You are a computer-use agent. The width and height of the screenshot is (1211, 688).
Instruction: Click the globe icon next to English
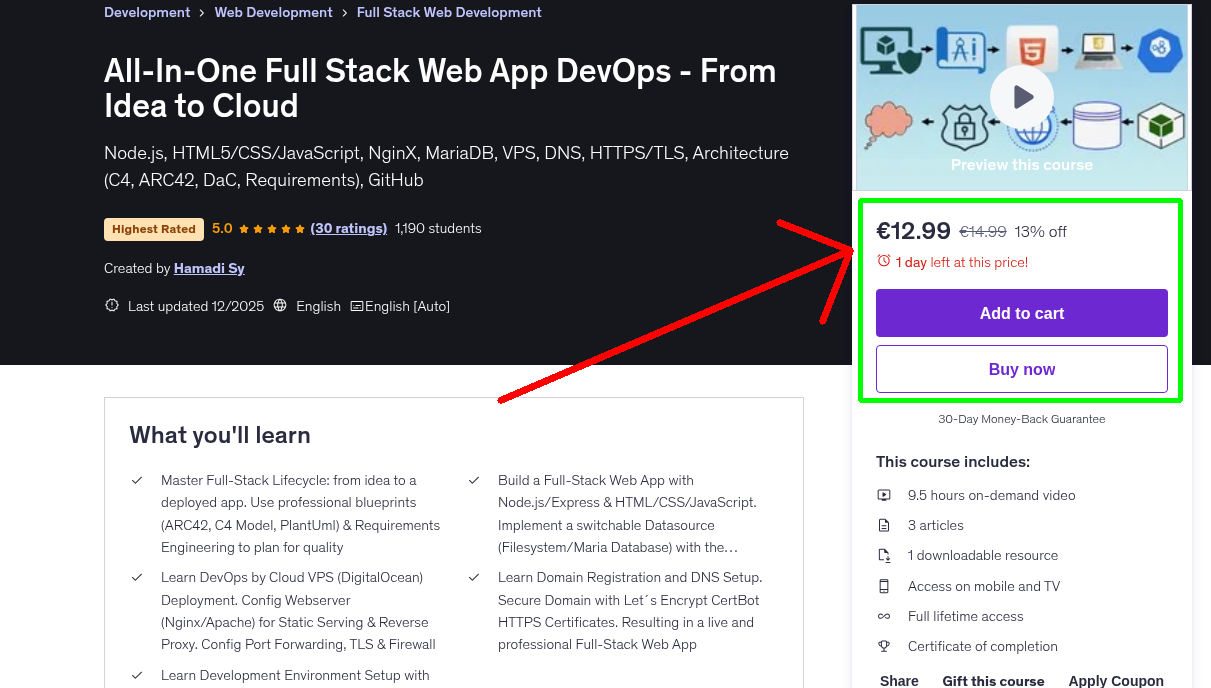tap(279, 306)
